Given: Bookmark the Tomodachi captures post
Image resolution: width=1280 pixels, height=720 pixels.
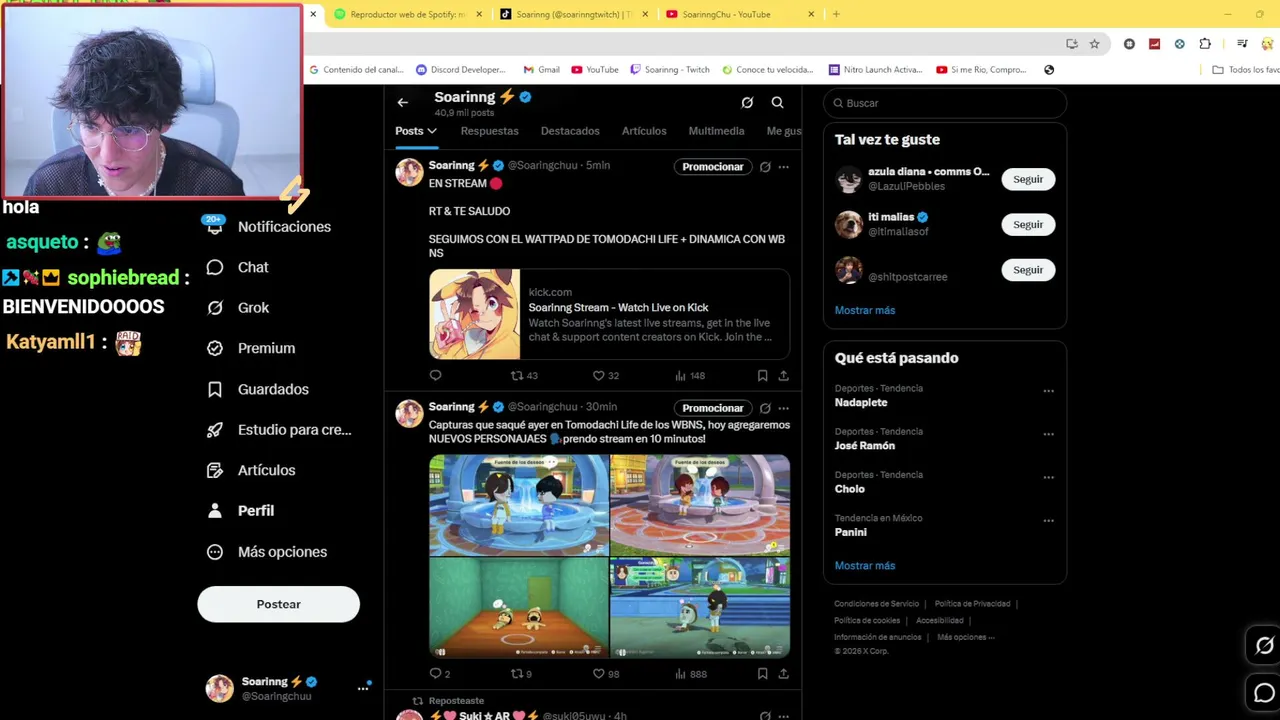Looking at the screenshot, I should pyautogui.click(x=762, y=674).
